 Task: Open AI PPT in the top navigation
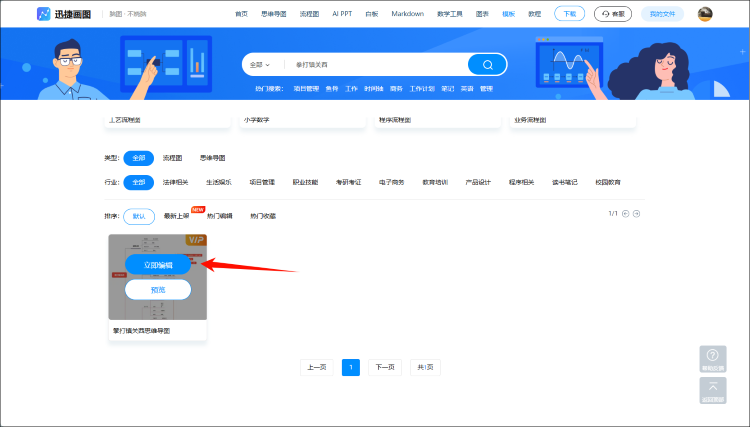[x=342, y=14]
